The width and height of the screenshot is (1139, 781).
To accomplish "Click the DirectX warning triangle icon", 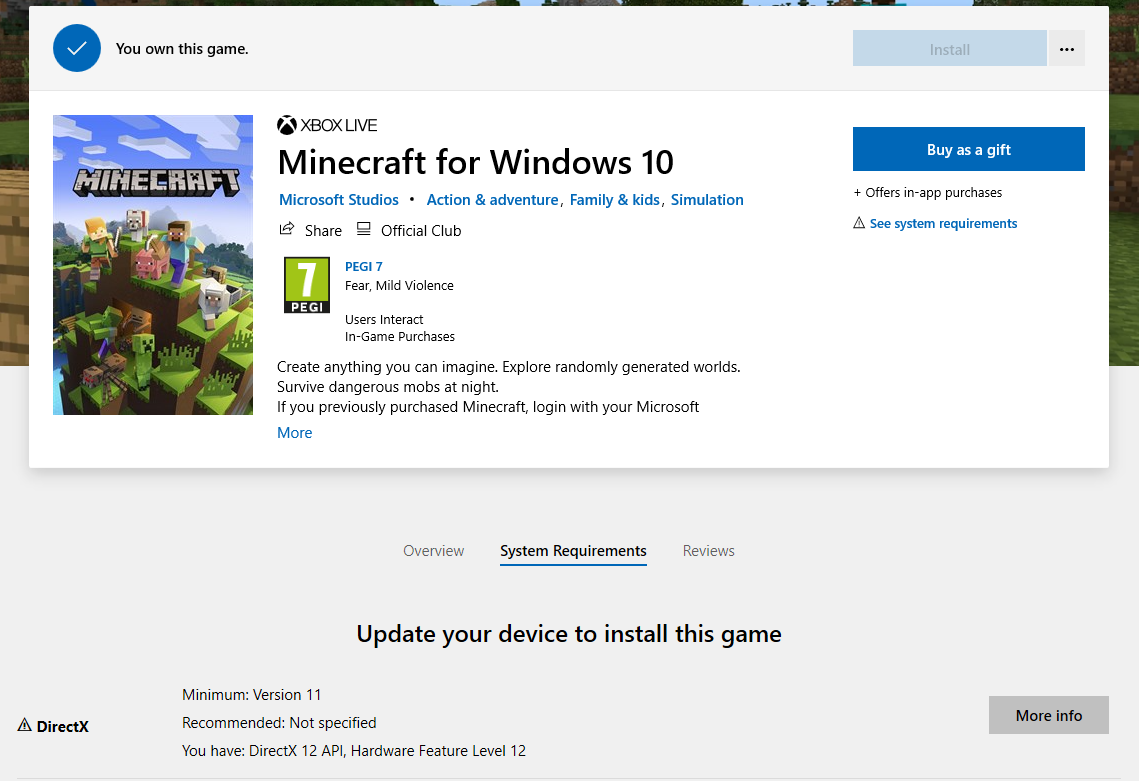I will click(25, 725).
